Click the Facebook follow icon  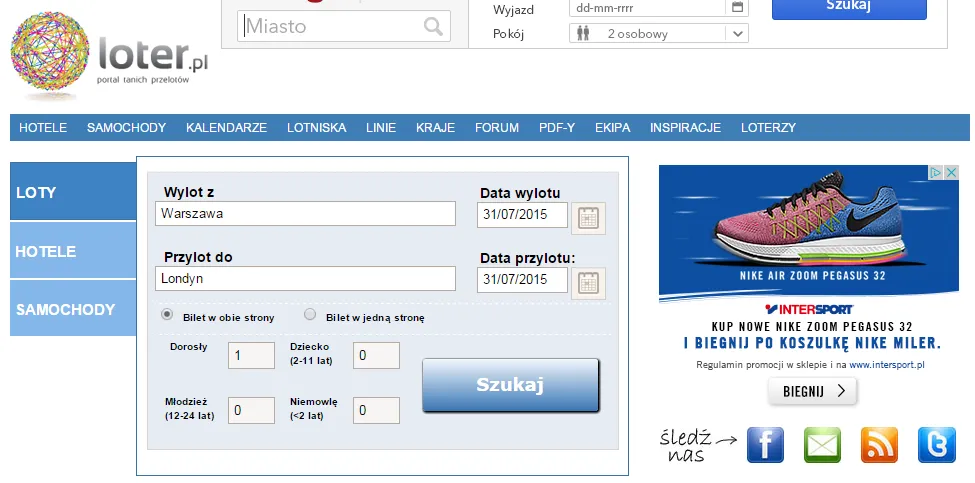coord(765,444)
